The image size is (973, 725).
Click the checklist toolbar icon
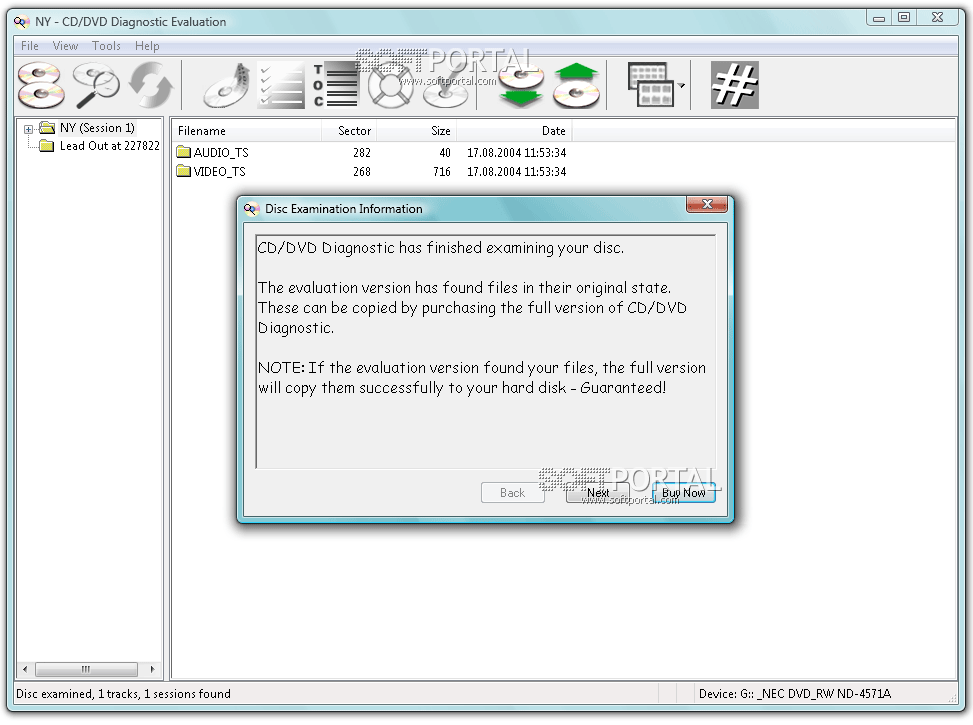click(x=280, y=85)
